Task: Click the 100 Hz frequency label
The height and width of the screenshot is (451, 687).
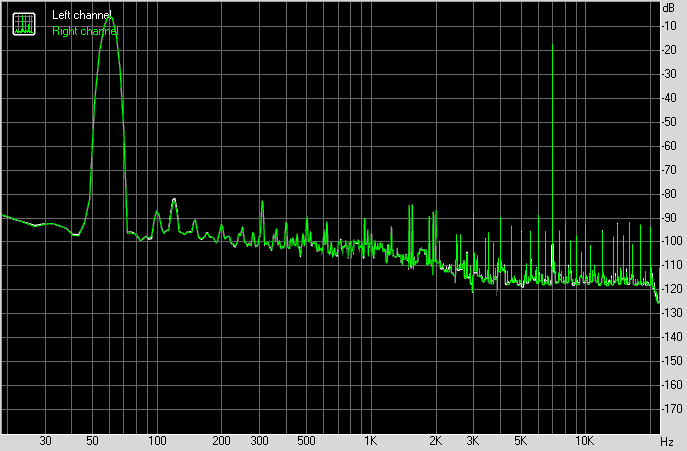Action: (x=157, y=441)
